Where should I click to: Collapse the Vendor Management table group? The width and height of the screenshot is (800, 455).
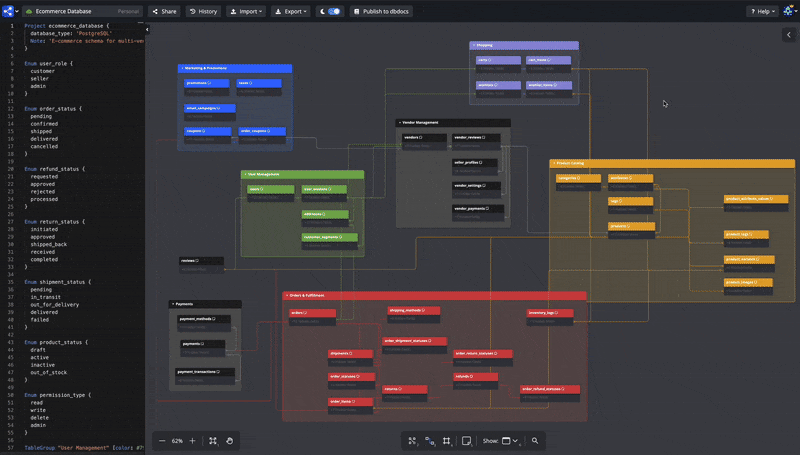[x=399, y=122]
